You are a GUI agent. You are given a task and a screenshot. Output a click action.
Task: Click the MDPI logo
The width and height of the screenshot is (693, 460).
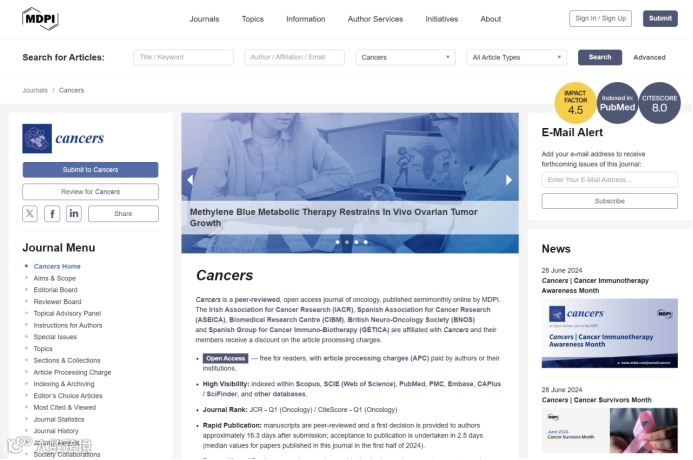40,19
